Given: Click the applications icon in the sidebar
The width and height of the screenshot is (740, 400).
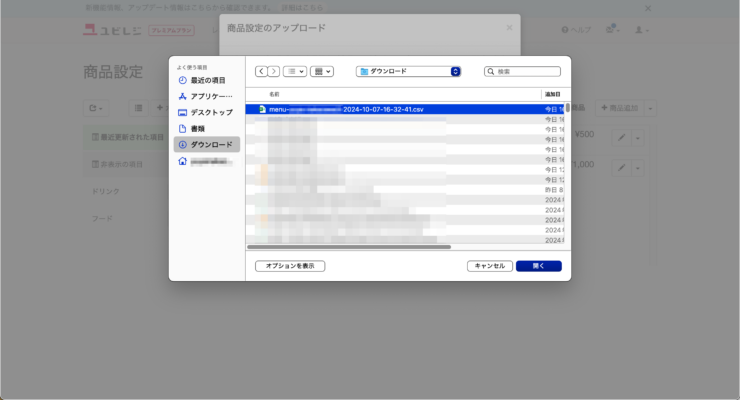Looking at the screenshot, I should coord(183,96).
